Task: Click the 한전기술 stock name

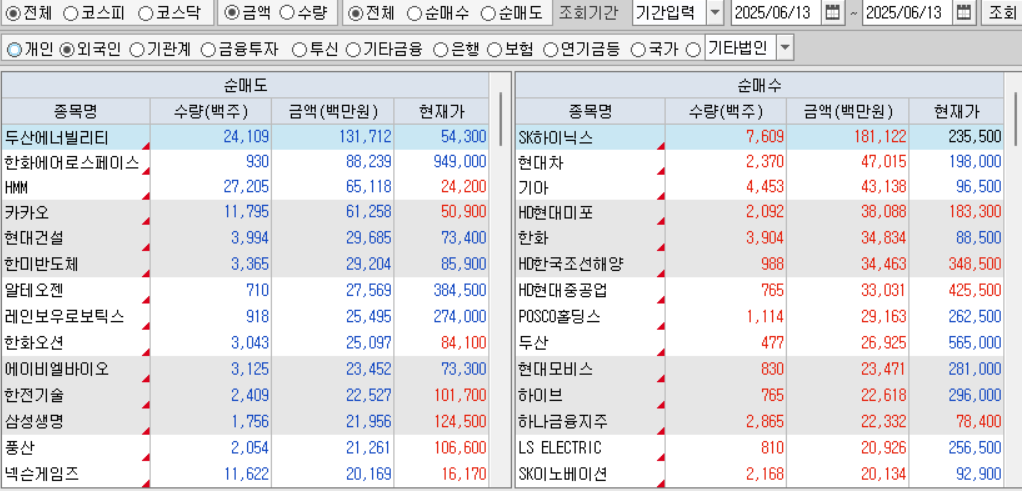Action: (x=34, y=395)
